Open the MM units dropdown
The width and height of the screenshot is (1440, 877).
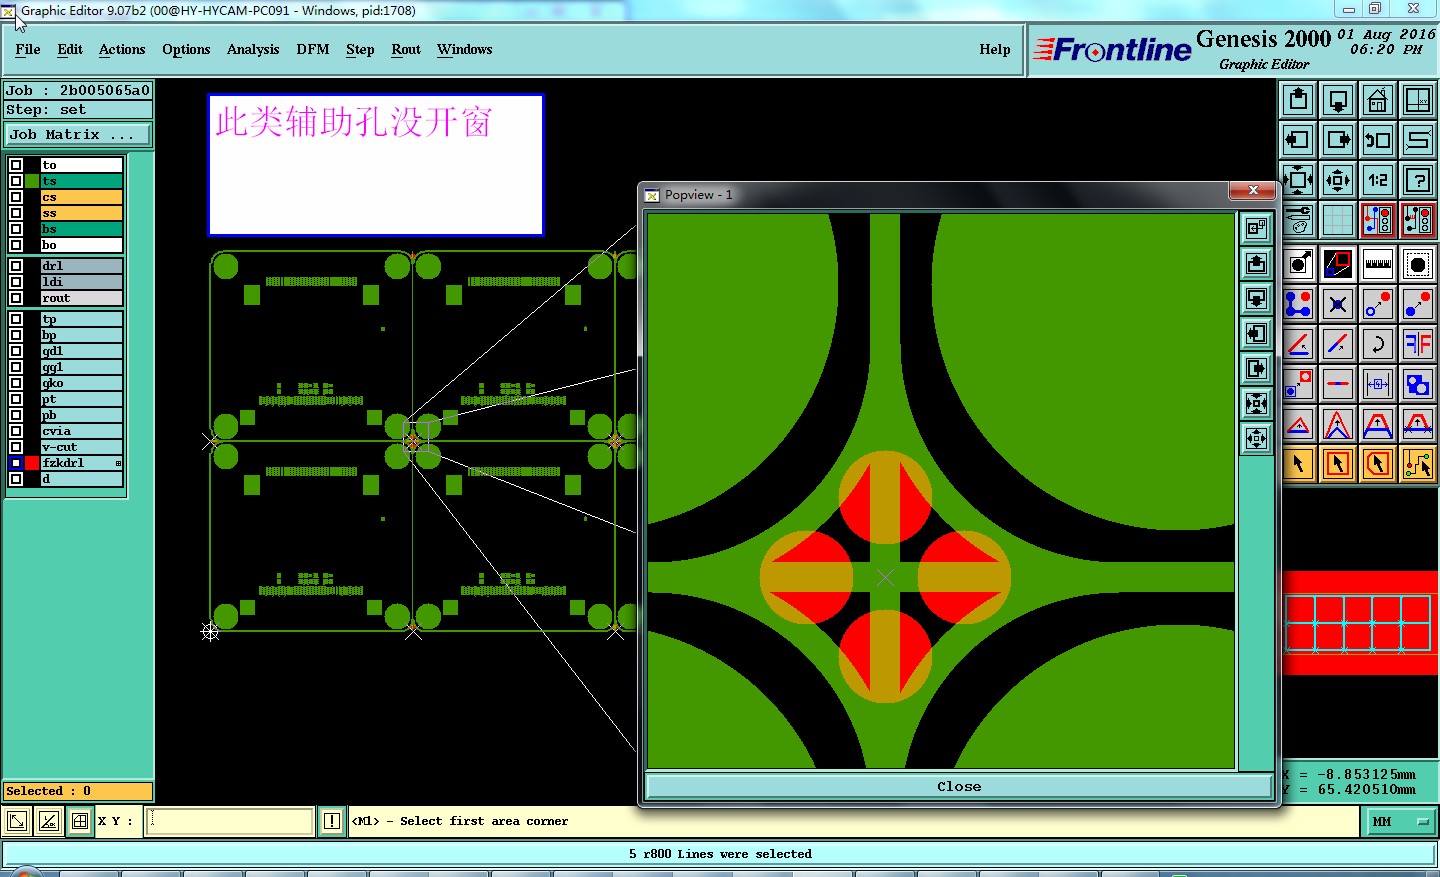click(x=1400, y=822)
